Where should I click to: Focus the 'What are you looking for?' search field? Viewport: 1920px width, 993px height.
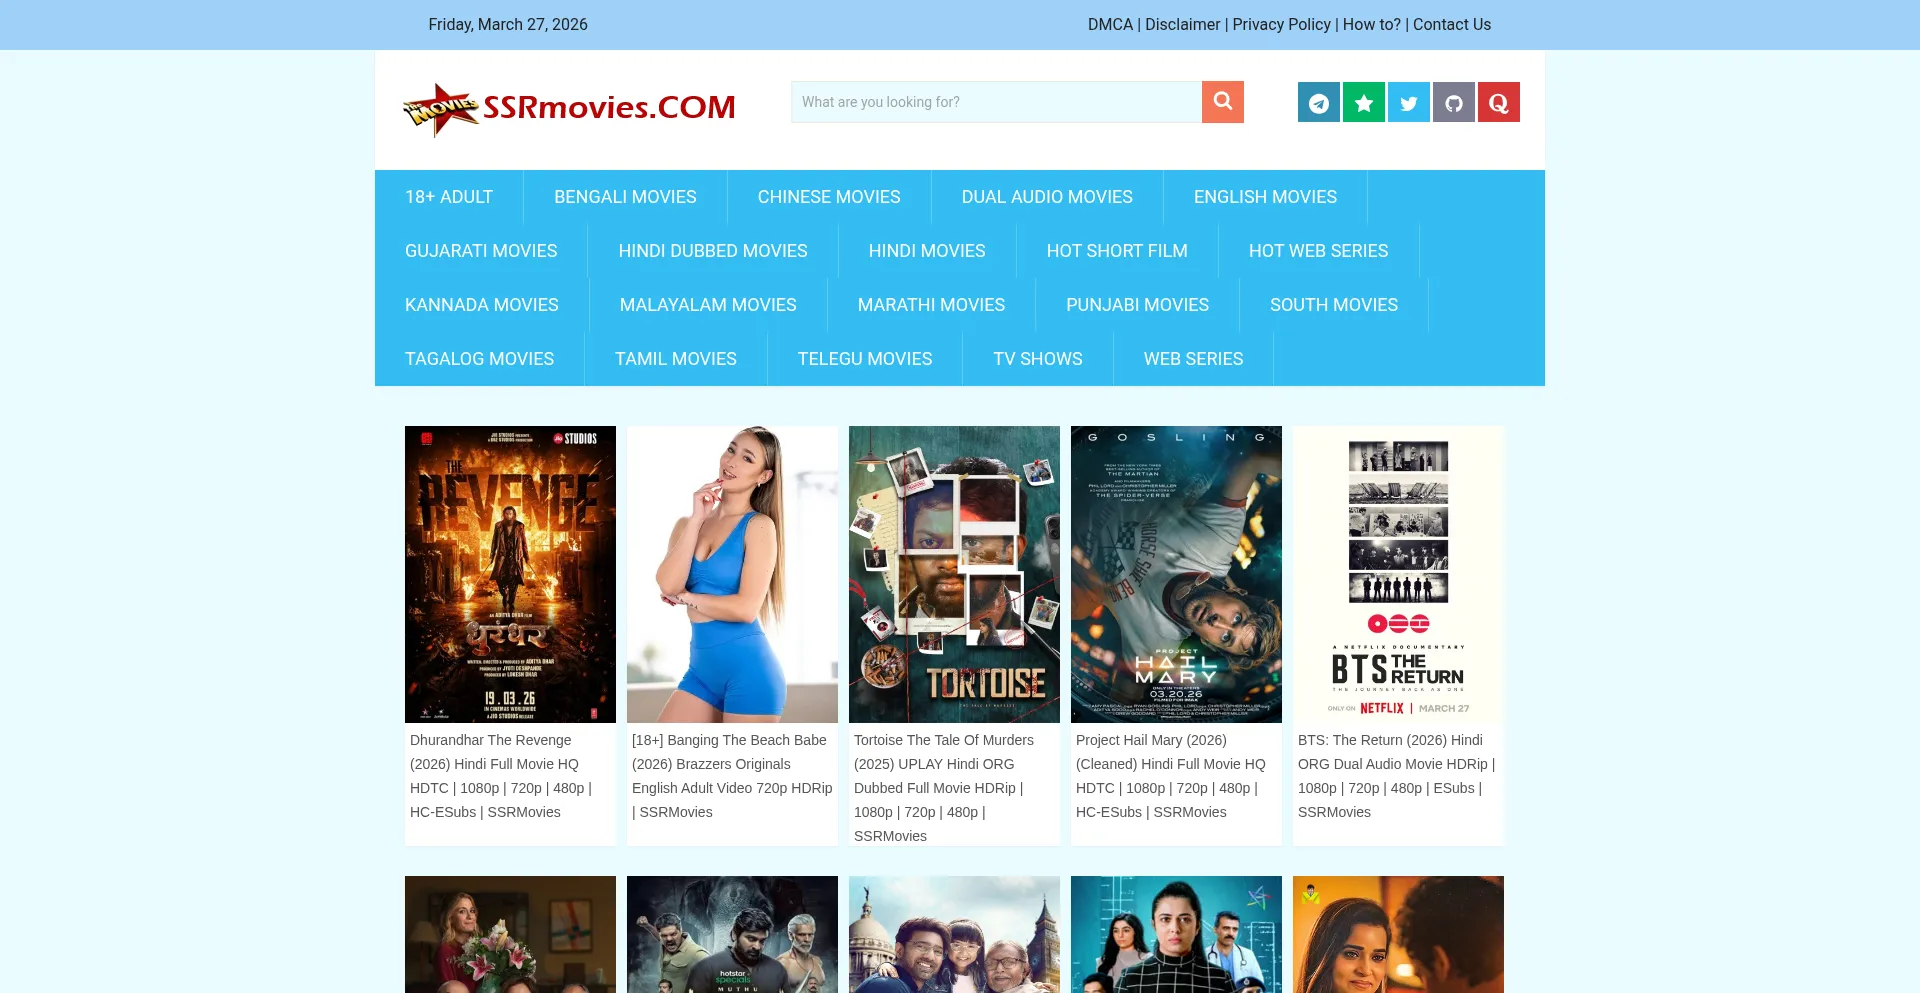pyautogui.click(x=996, y=102)
